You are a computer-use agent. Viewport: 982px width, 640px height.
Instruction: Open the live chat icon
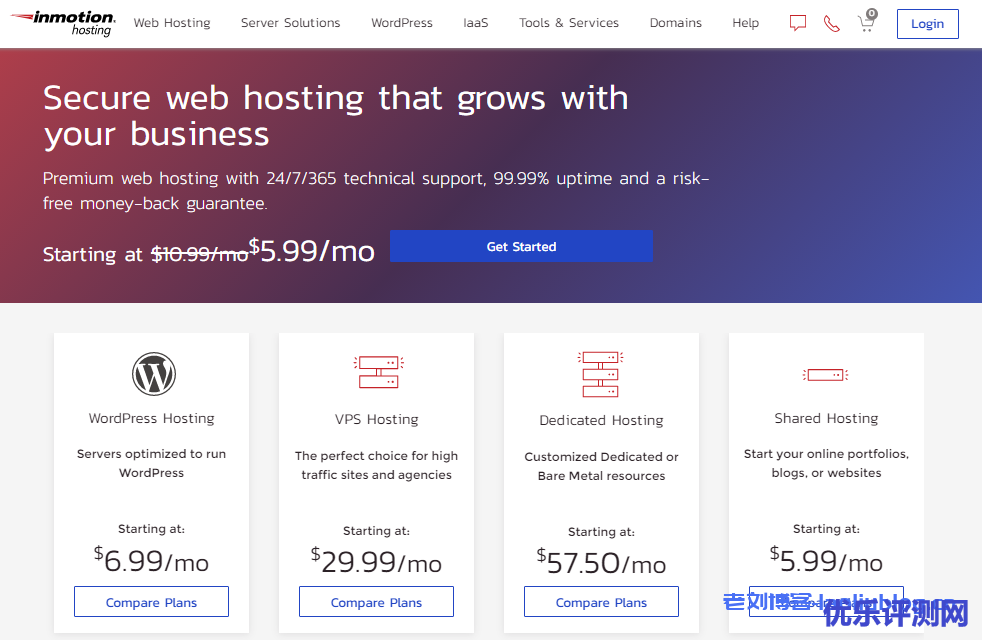(x=797, y=23)
